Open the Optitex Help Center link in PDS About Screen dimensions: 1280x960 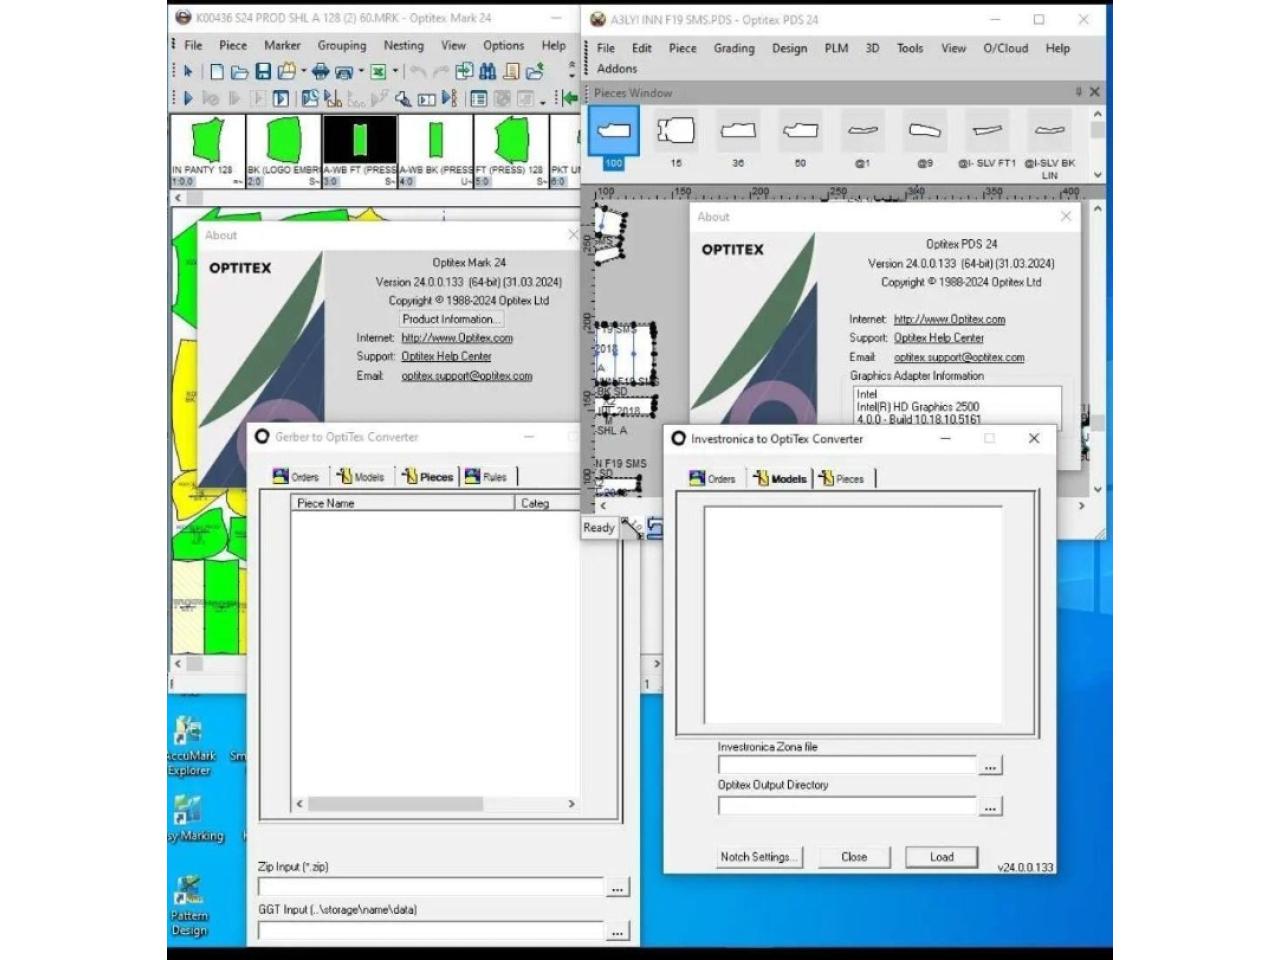tap(938, 338)
